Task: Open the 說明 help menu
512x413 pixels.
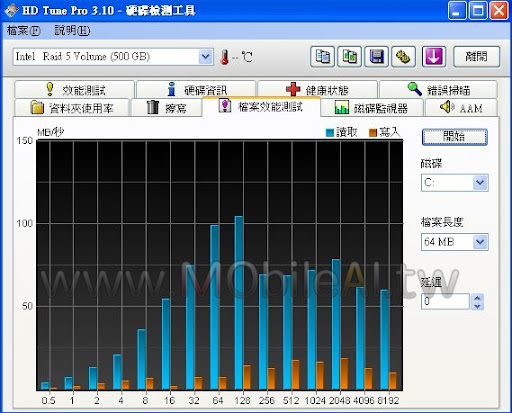Action: (x=72, y=31)
